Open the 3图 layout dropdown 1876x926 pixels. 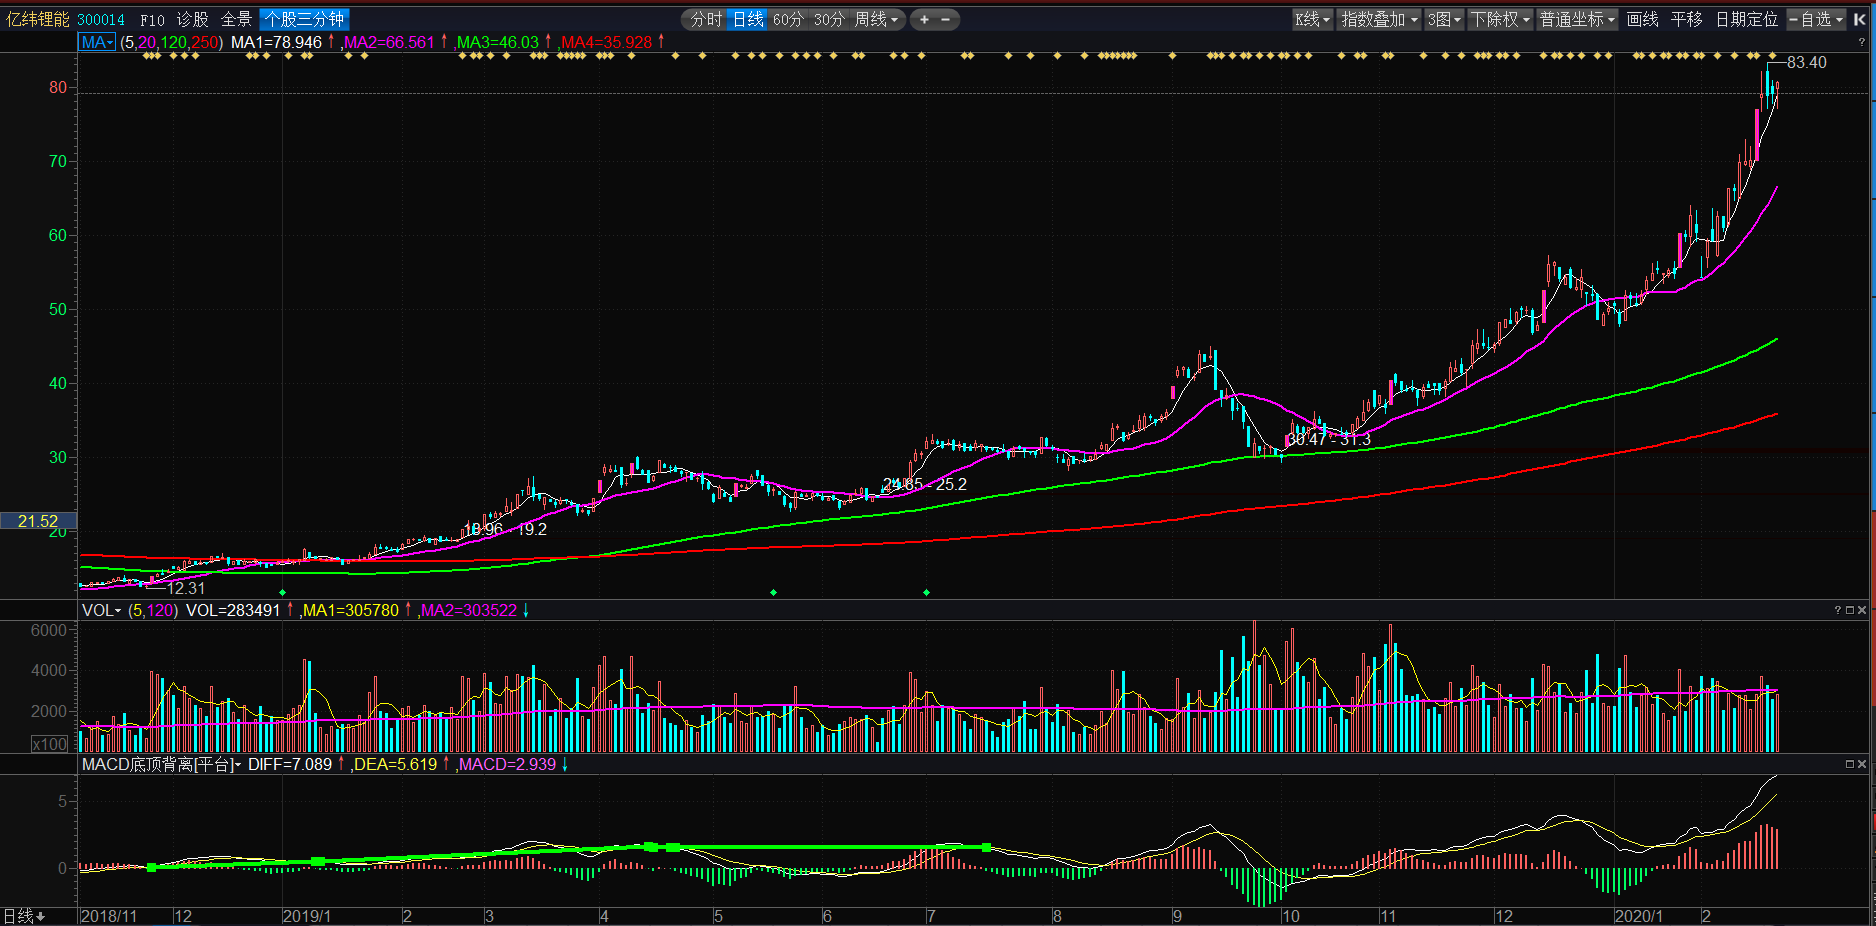point(1444,19)
